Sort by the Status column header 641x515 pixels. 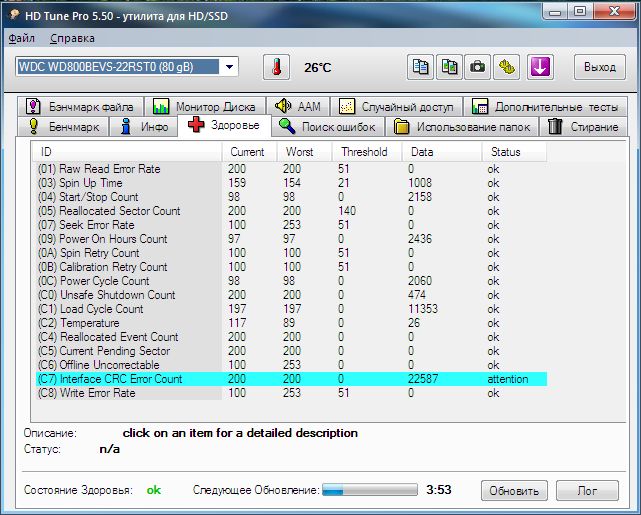coord(514,152)
